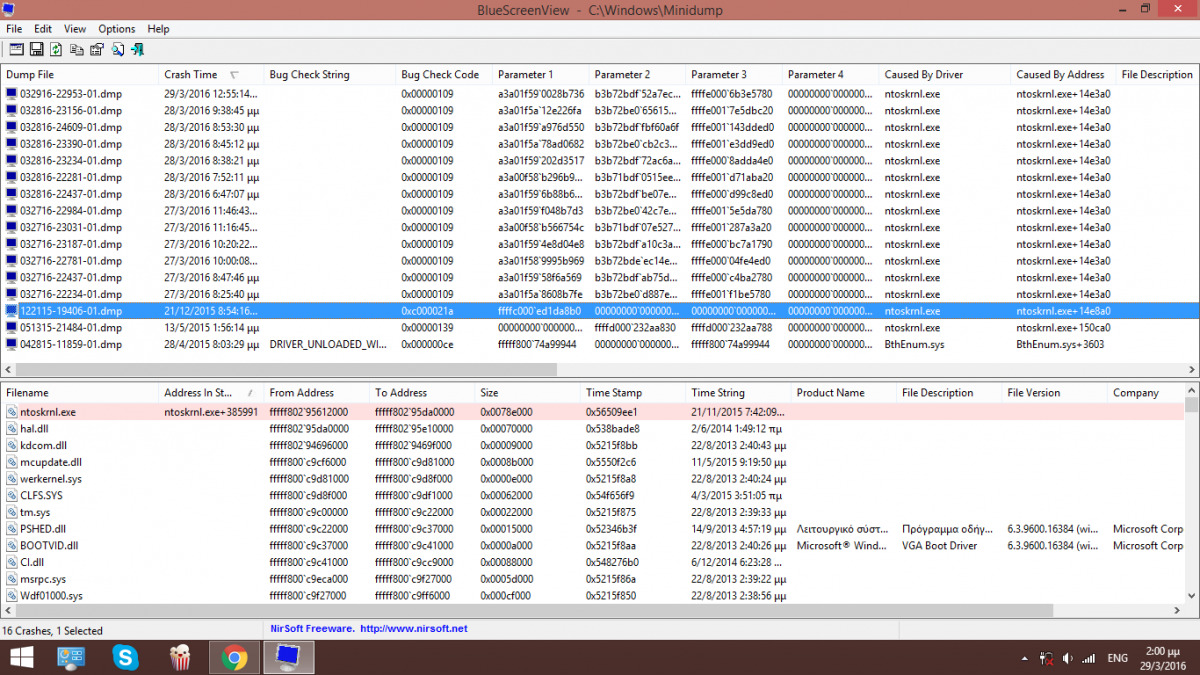Sort by the Crash Time column header
Viewport: 1200px width, 675px height.
click(210, 74)
